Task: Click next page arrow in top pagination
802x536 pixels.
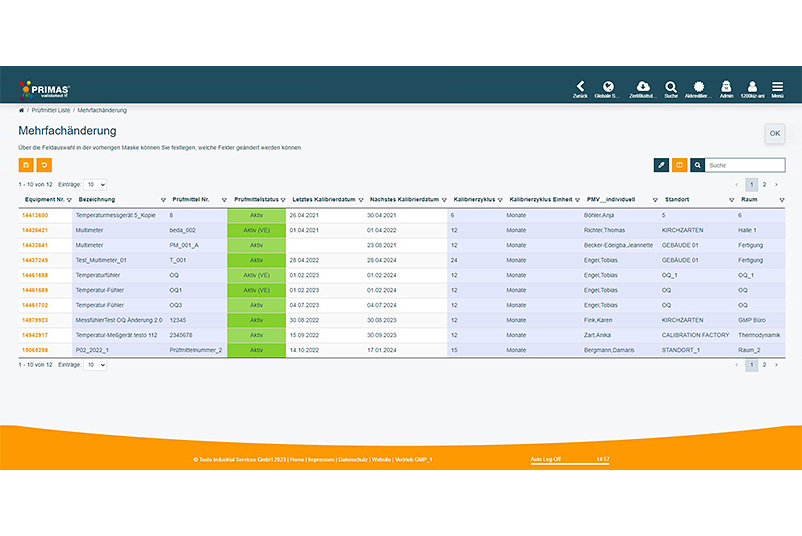Action: click(776, 185)
